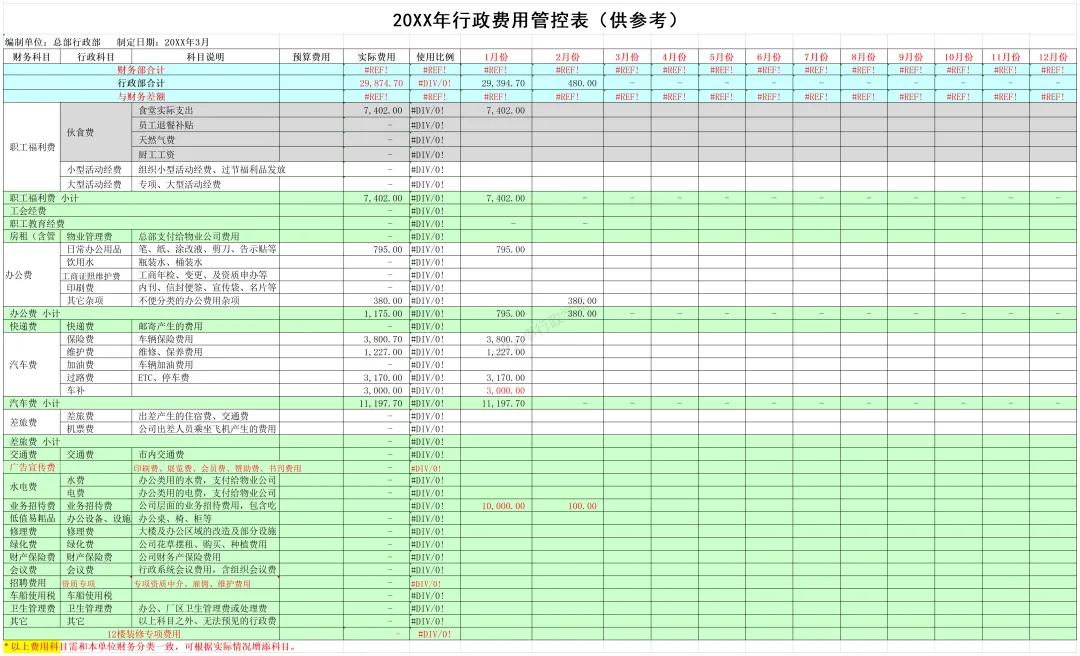Click the '市内交通费' description cell
Screen dimensions: 1080x656
[205, 454]
